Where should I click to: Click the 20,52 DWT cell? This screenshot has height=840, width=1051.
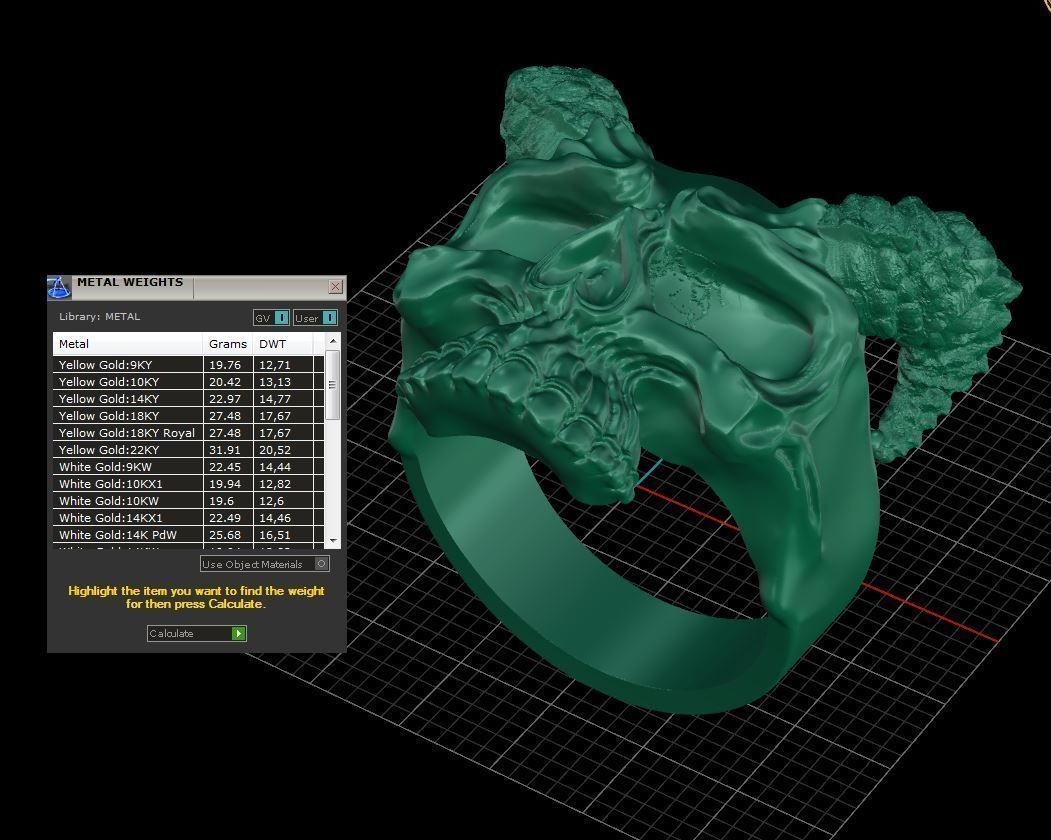click(283, 450)
